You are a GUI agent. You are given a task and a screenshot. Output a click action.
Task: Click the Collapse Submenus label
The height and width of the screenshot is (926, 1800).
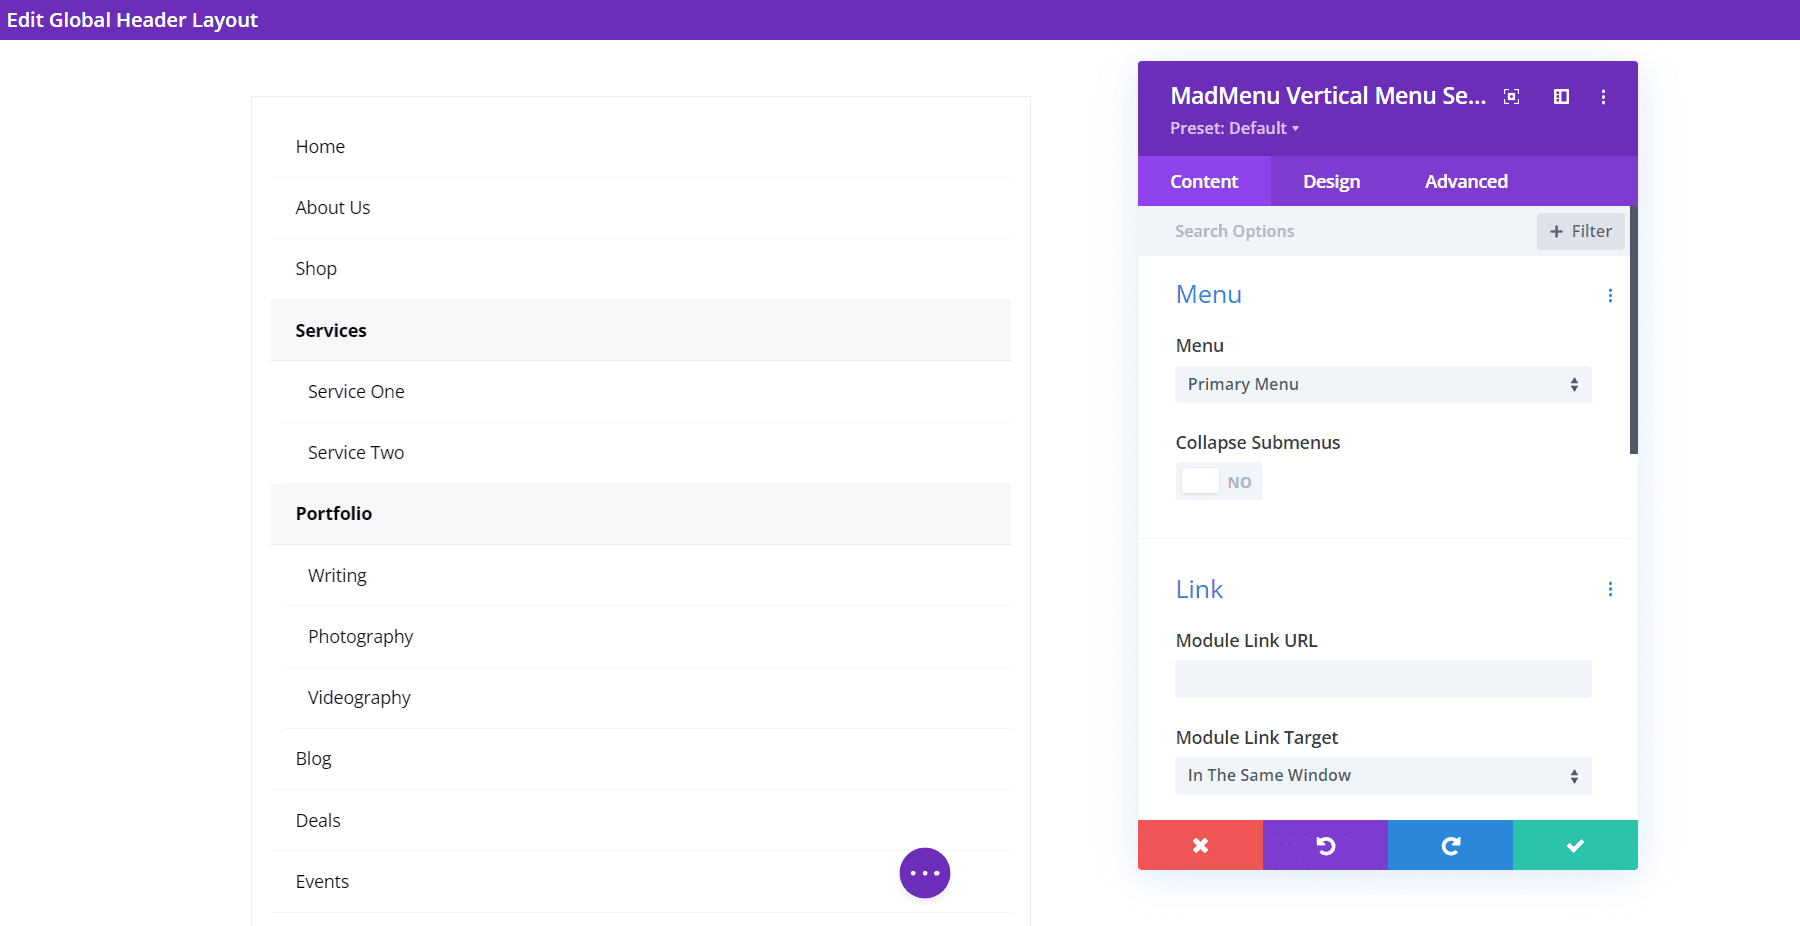[x=1258, y=443]
